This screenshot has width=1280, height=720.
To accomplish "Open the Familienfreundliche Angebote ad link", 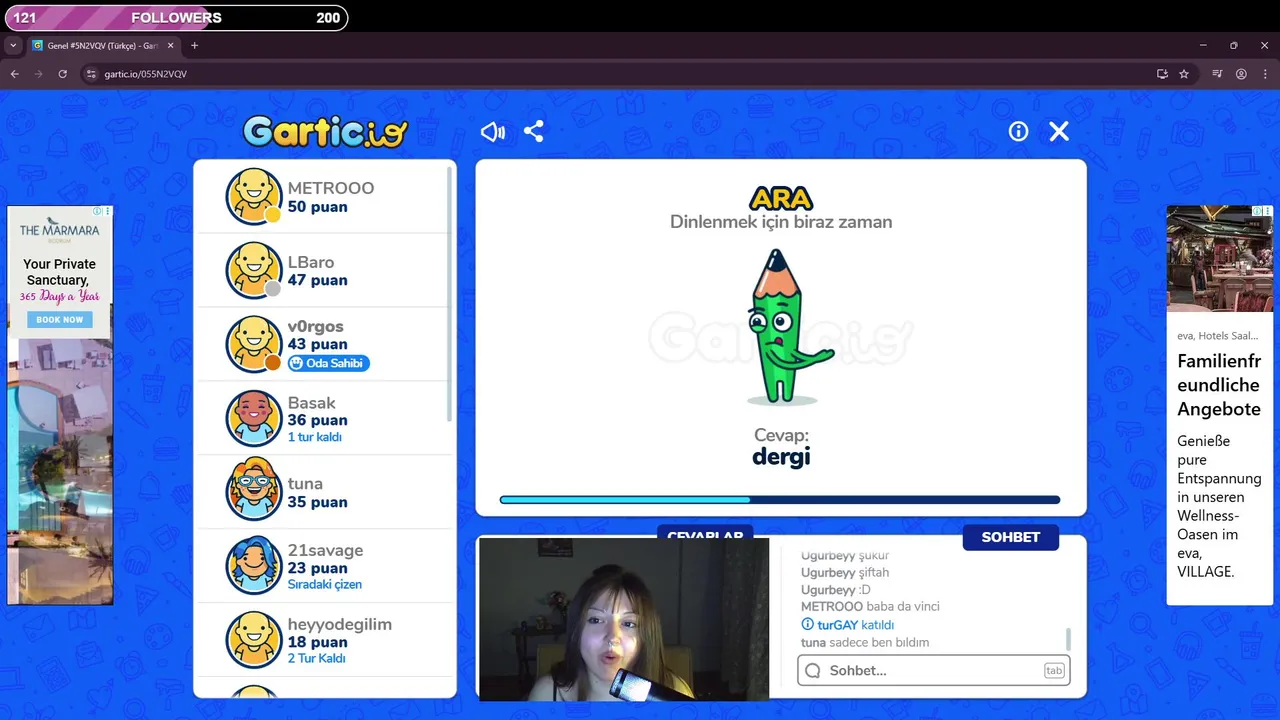I will 1219,385.
